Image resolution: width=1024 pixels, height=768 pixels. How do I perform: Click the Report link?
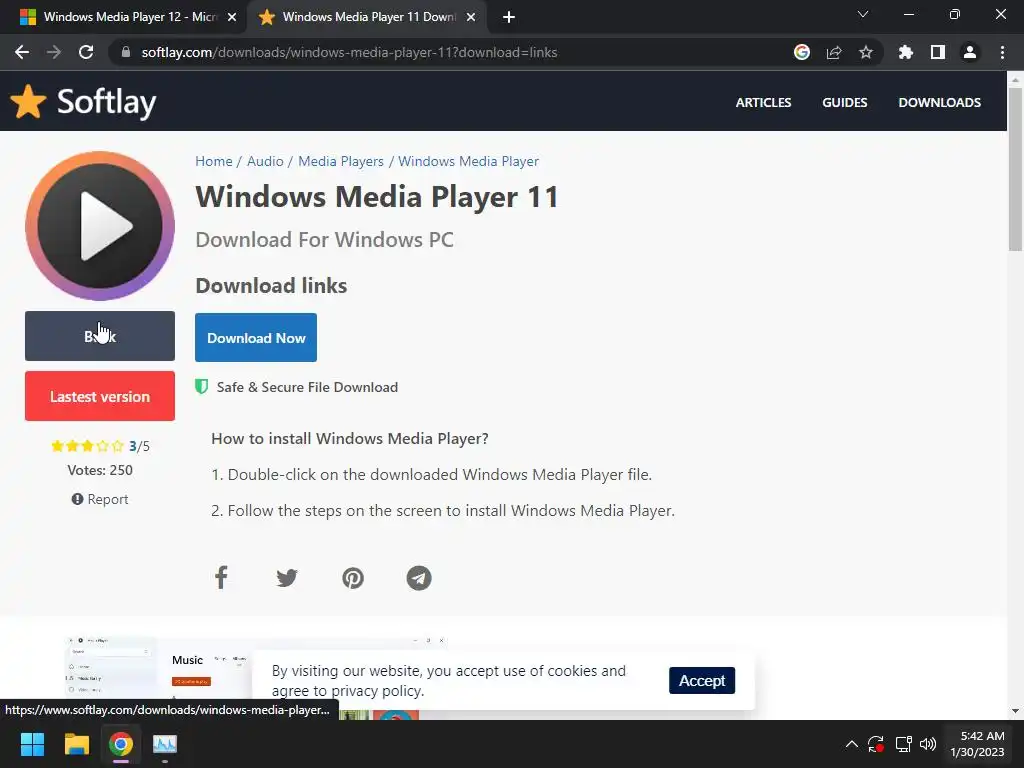tap(100, 499)
